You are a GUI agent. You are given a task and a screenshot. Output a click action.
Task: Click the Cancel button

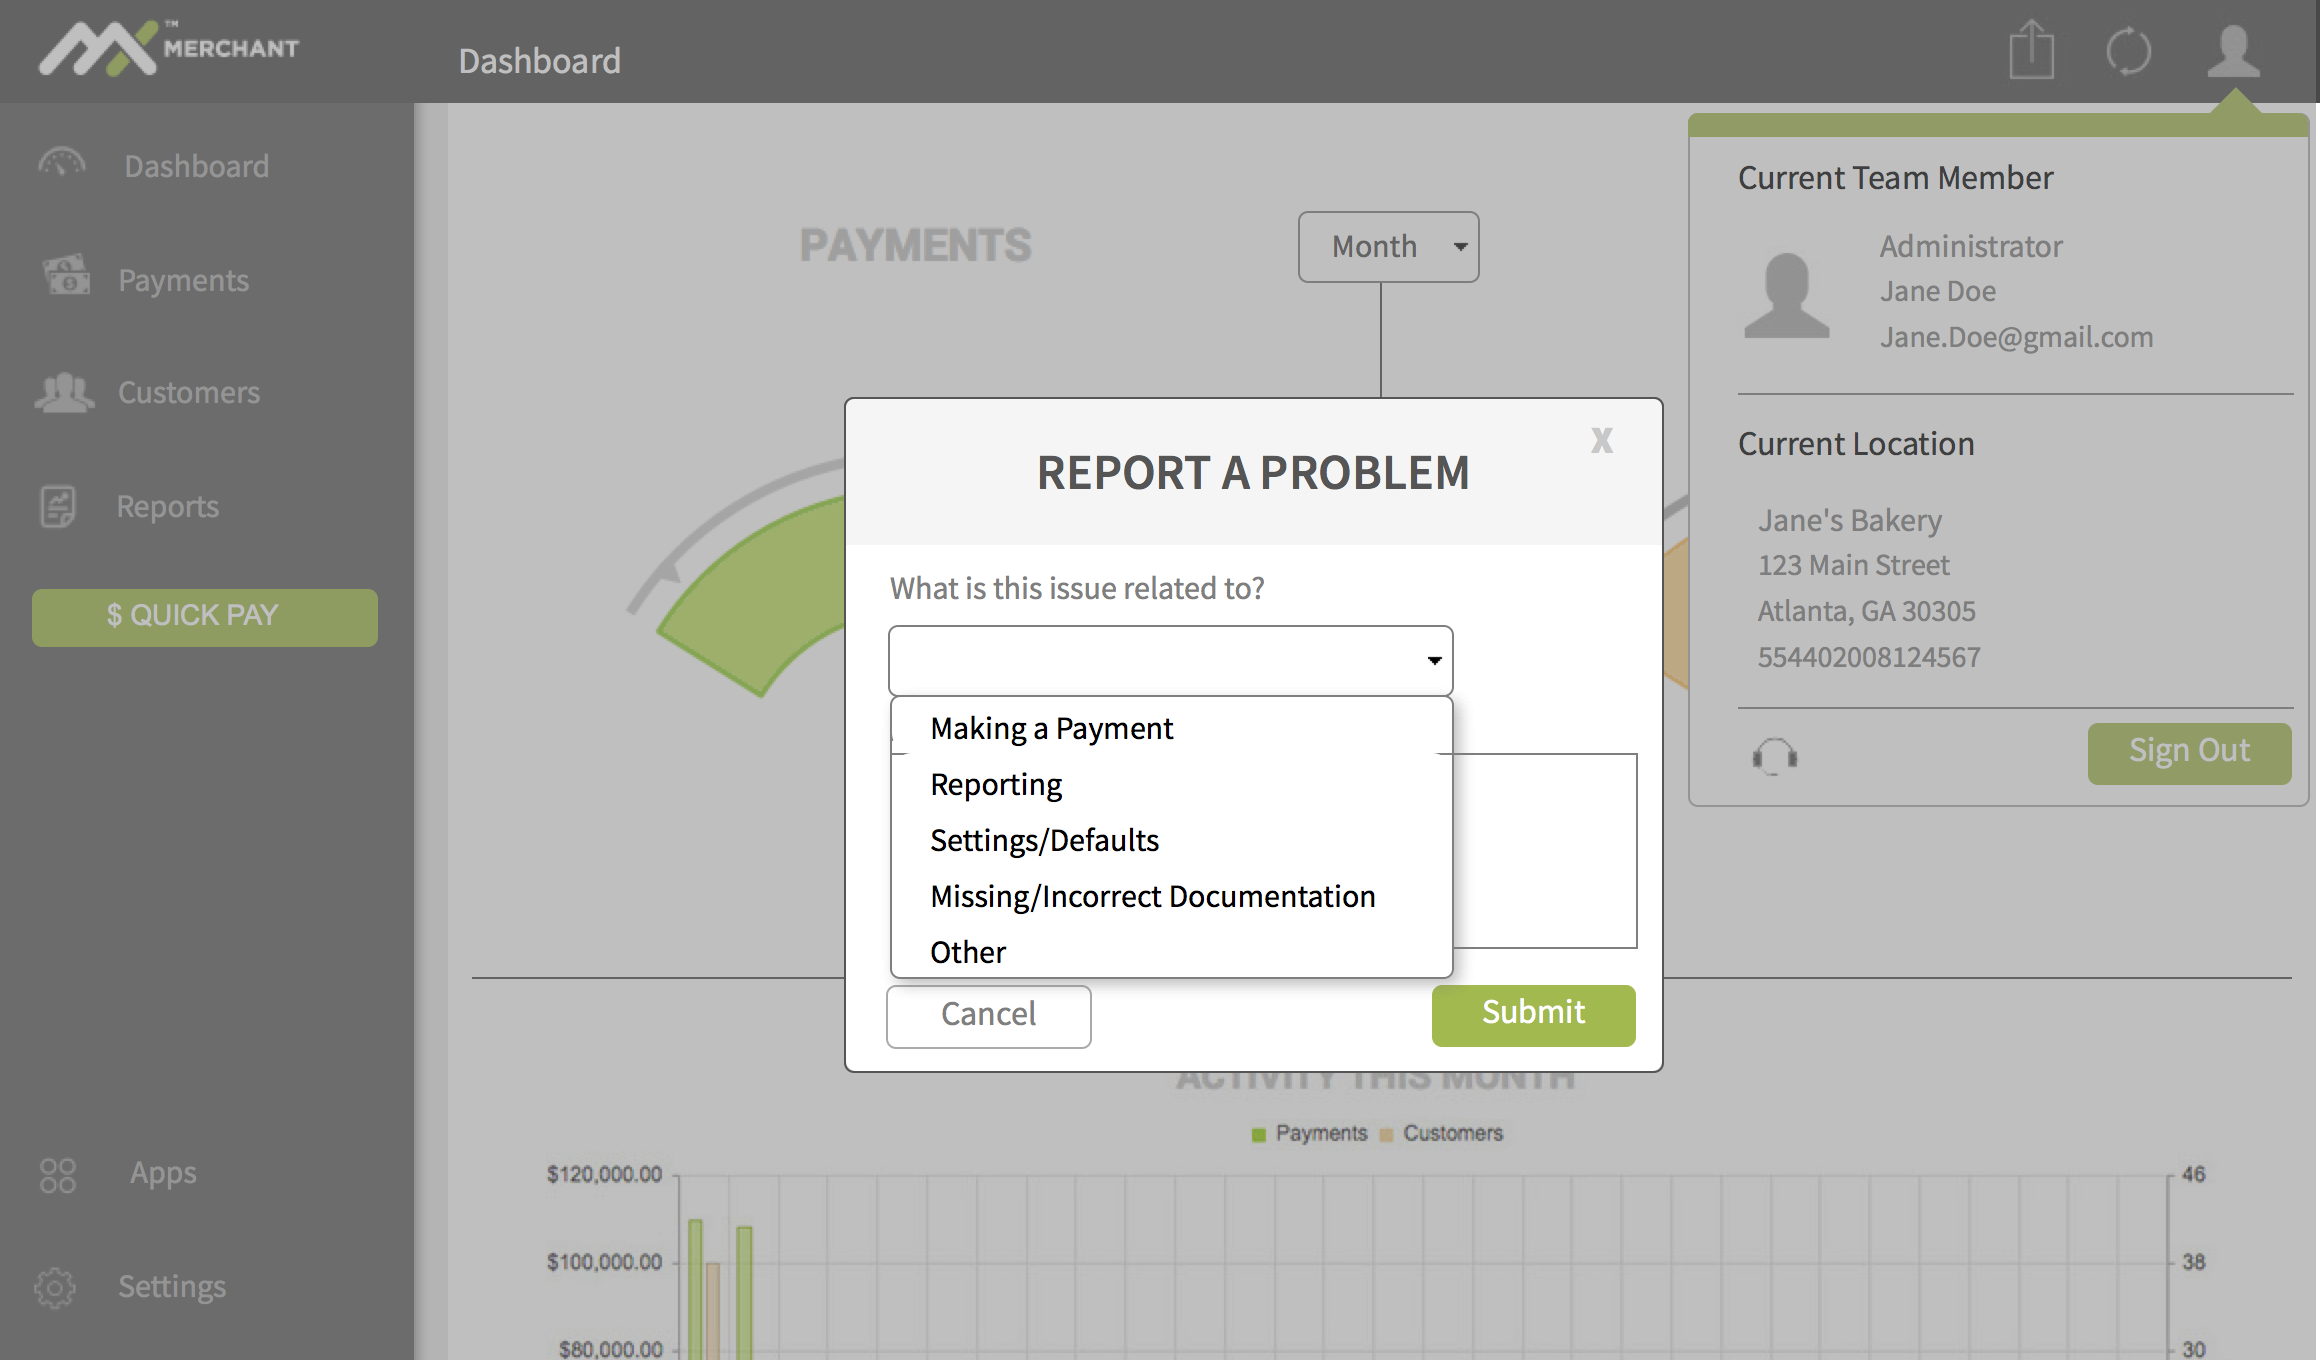click(x=988, y=1014)
